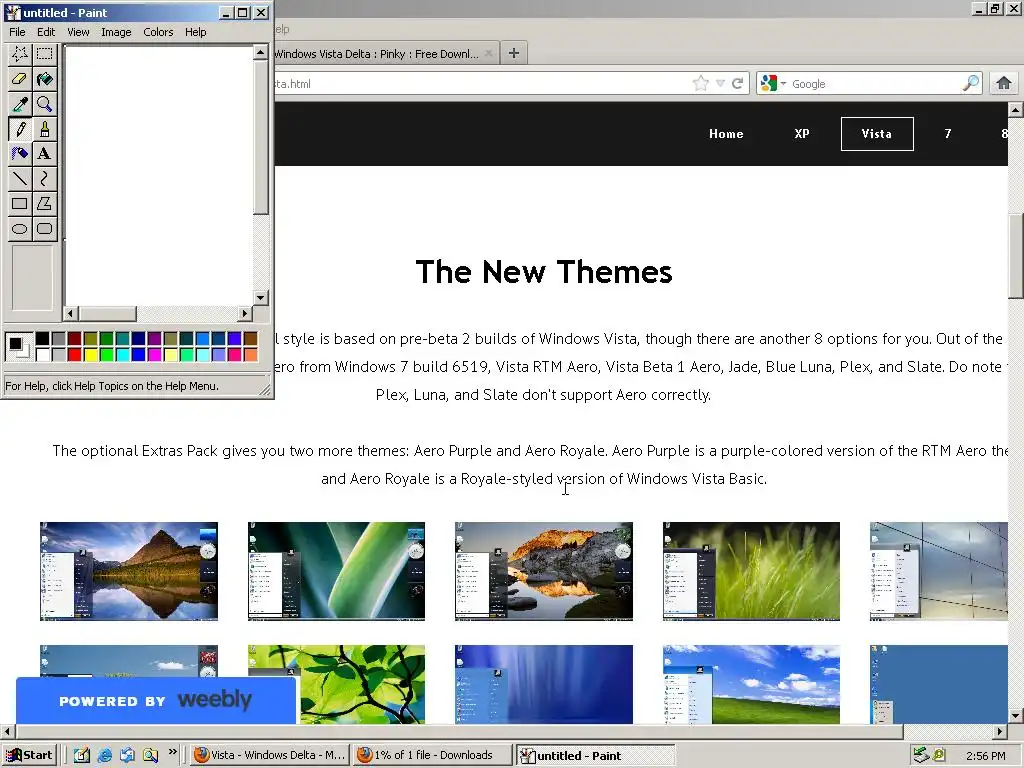
Task: Open the Downloads window from taskbar
Action: [x=431, y=755]
